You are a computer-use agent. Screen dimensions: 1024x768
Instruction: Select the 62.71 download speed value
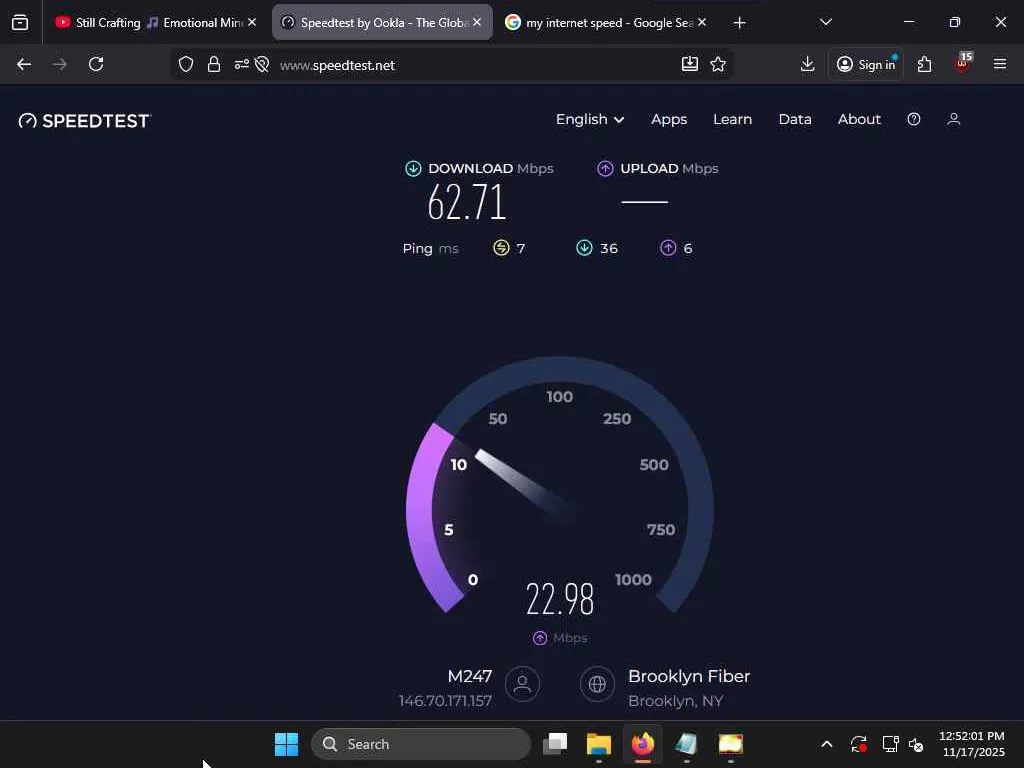pos(467,202)
